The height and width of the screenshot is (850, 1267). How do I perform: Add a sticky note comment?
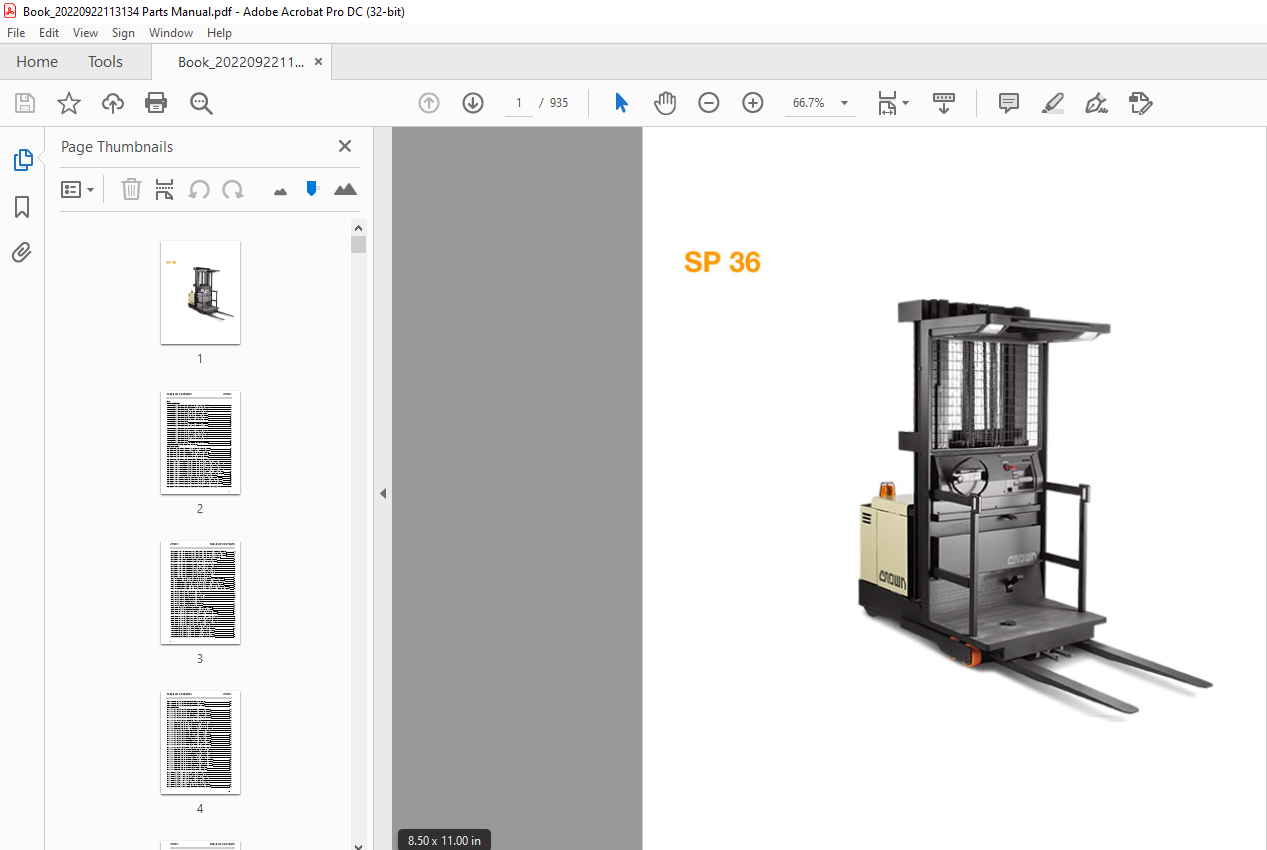point(1009,103)
